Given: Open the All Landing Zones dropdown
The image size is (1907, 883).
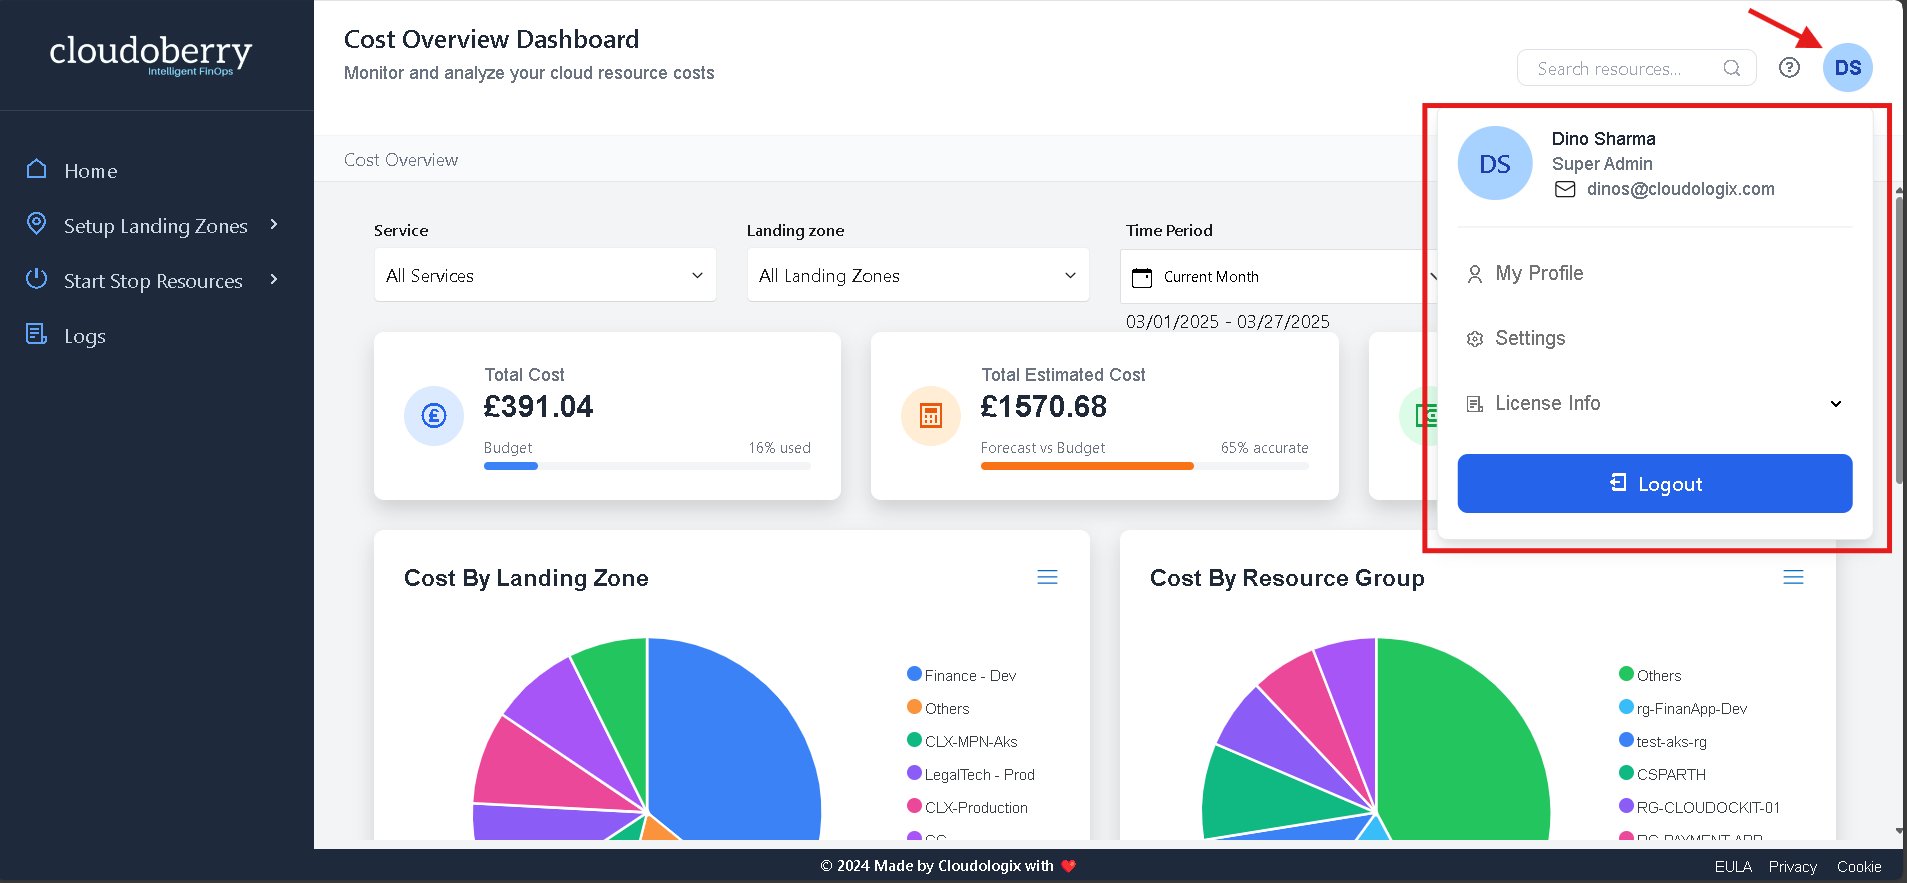Looking at the screenshot, I should click(918, 275).
